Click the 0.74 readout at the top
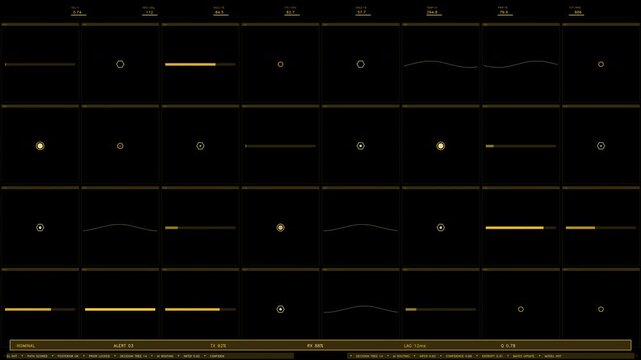The image size is (641, 360). tap(77, 12)
